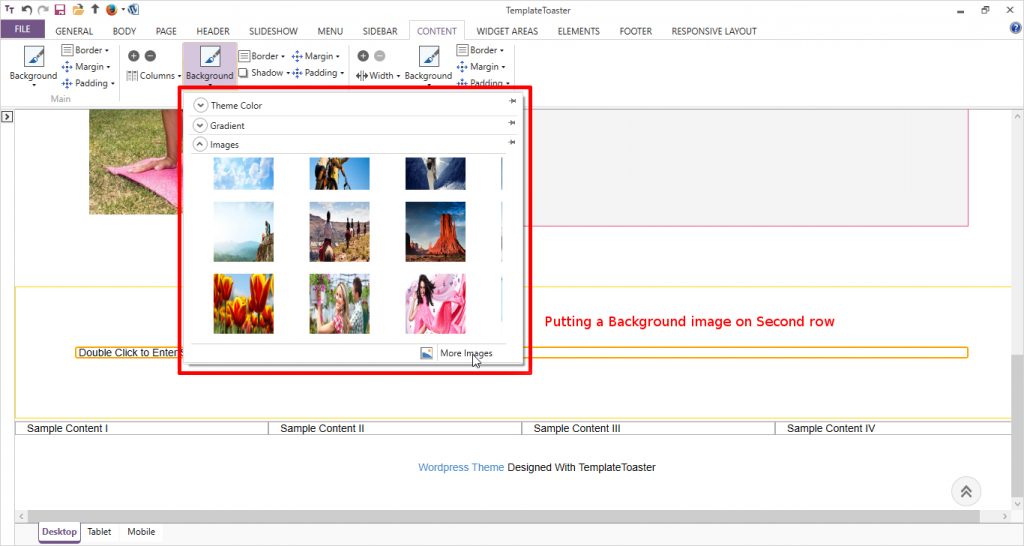Expand the Gradient section

(200, 125)
